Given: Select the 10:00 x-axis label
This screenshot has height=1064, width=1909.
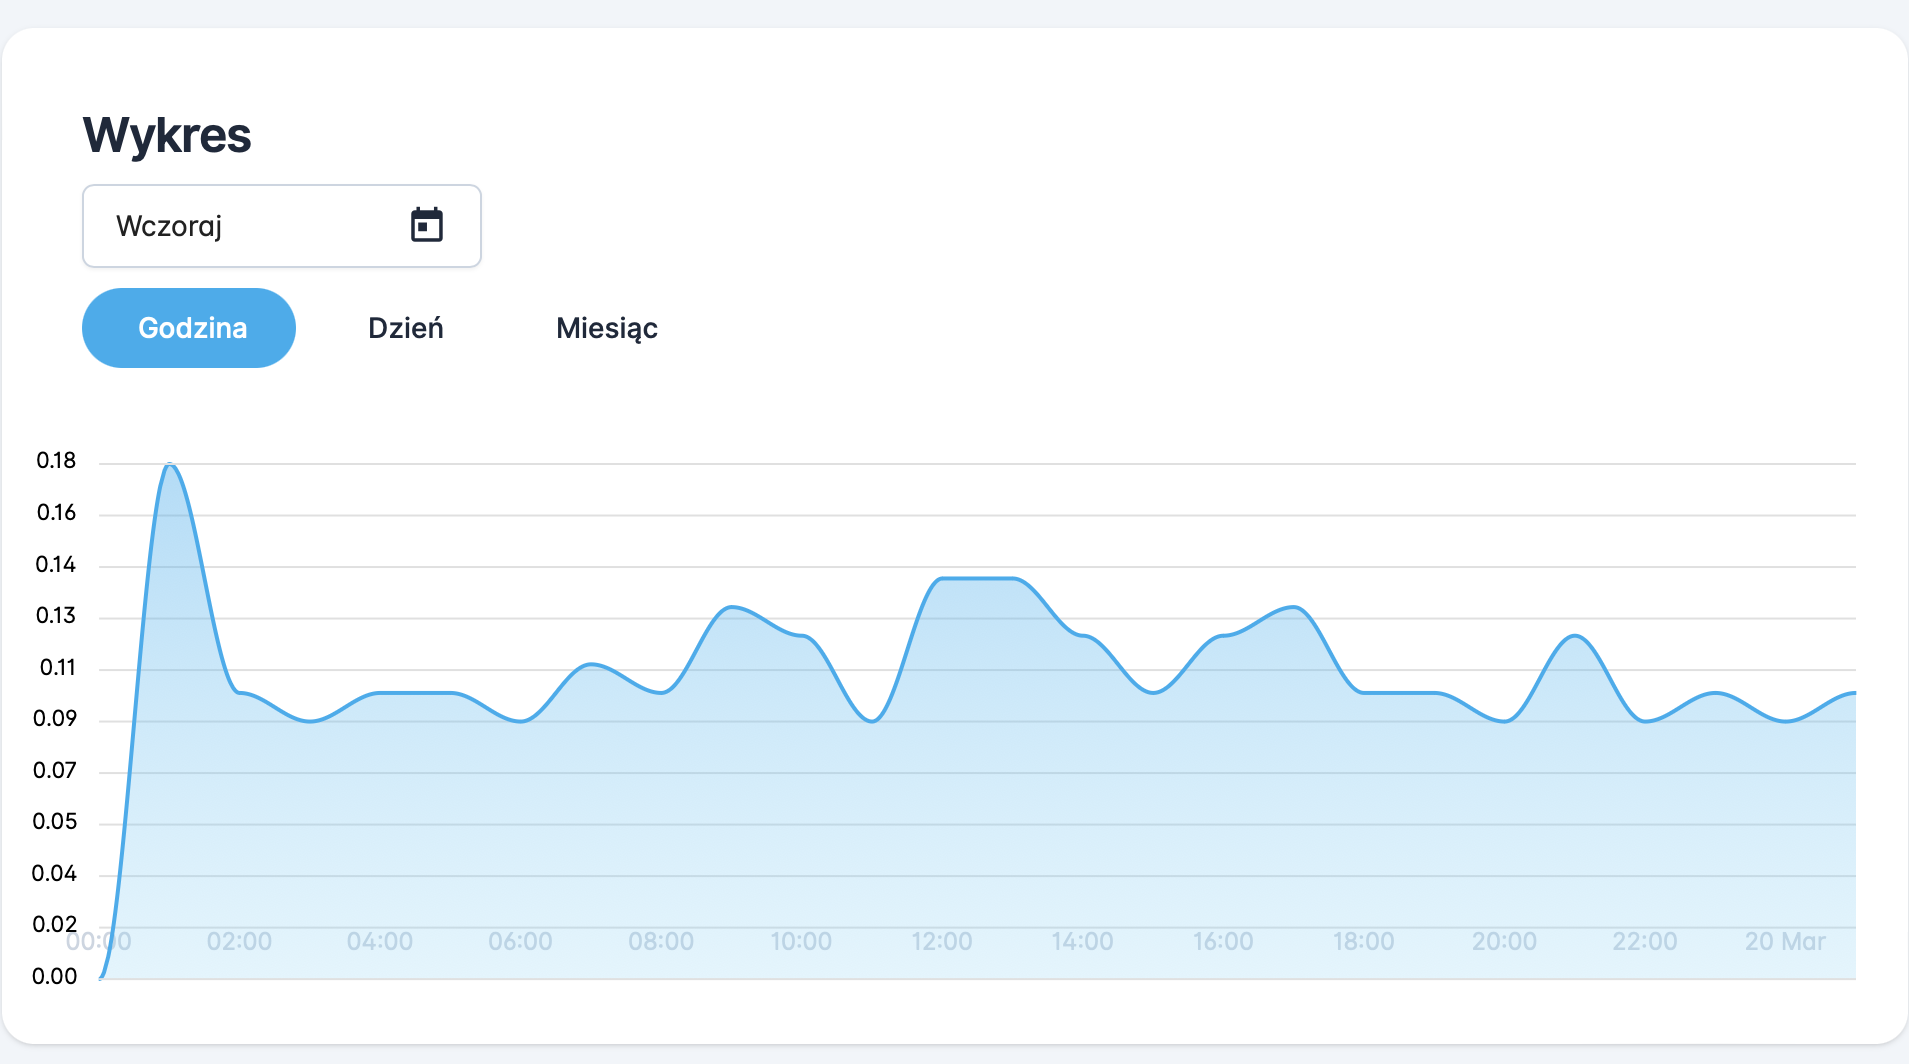Looking at the screenshot, I should (801, 941).
